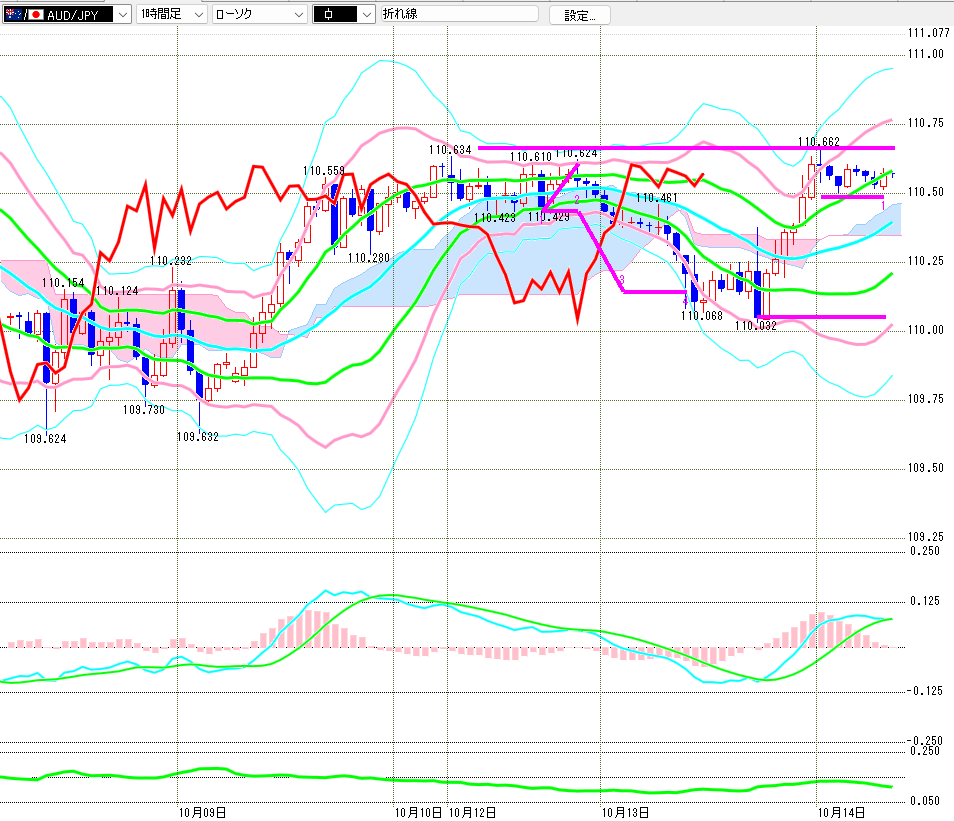The width and height of the screenshot is (954, 821).
Task: Click the 10月09日 date label
Action: click(203, 813)
